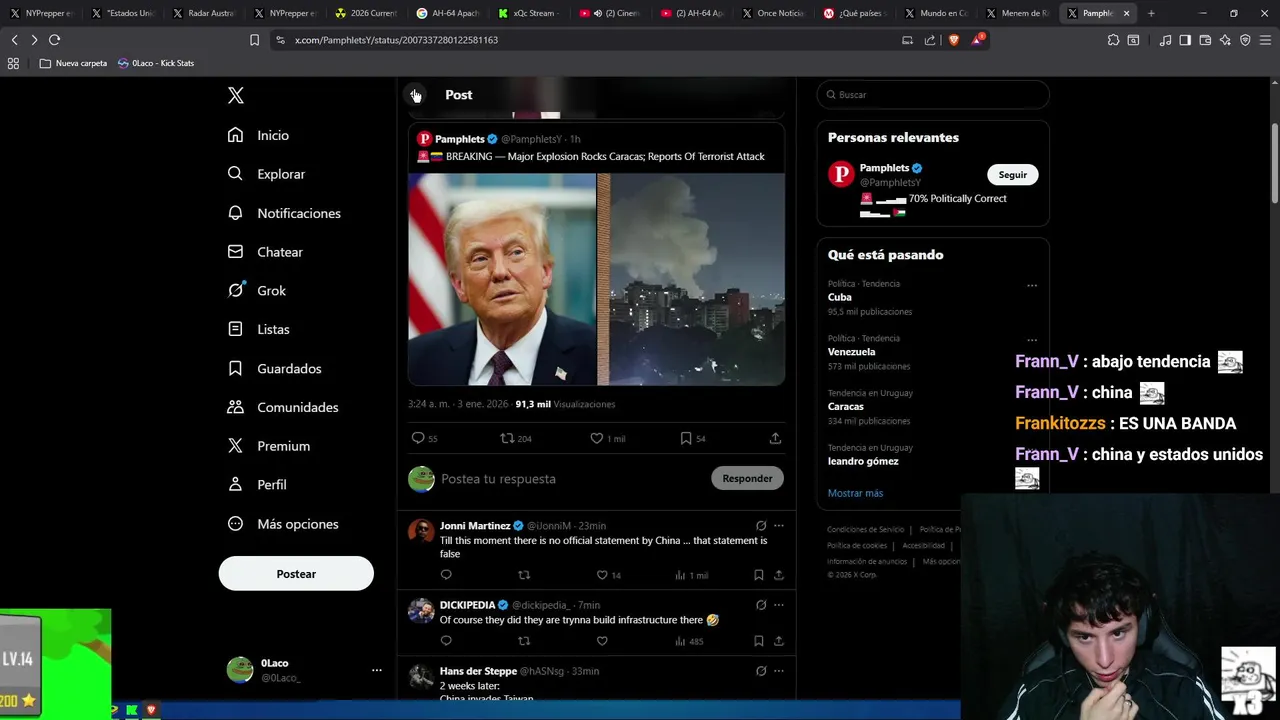Screen dimensions: 1280x720
Task: Switch to the 2026 Current browser tab
Action: 368,13
